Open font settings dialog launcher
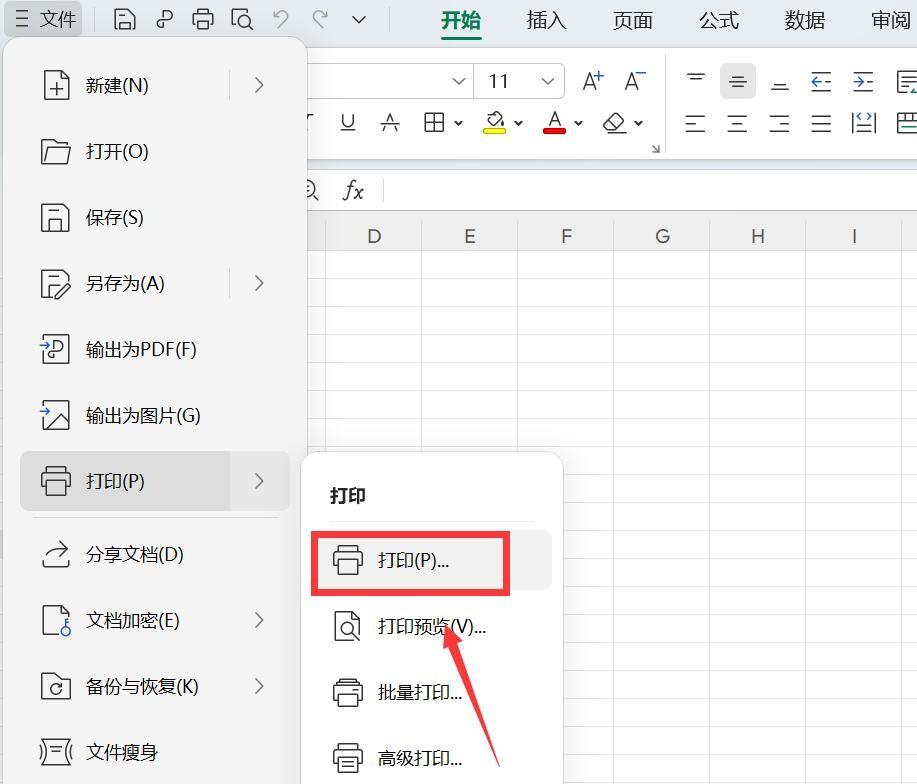 point(656,149)
